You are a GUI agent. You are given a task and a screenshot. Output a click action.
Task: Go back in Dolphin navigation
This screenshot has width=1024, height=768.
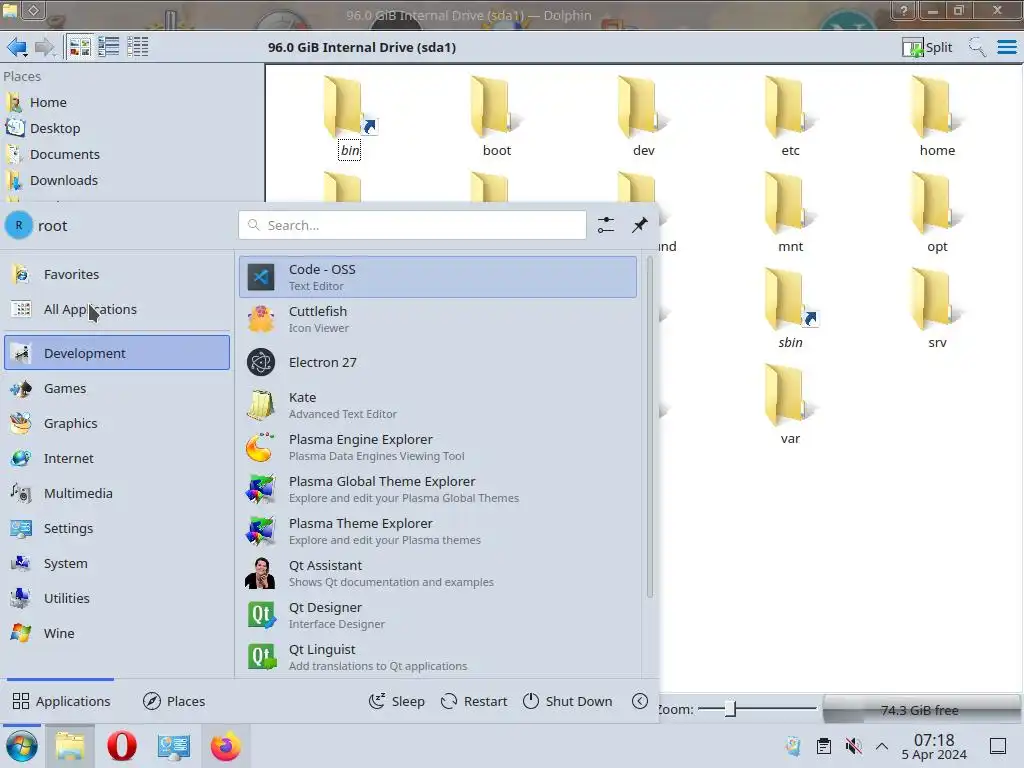[x=17, y=47]
